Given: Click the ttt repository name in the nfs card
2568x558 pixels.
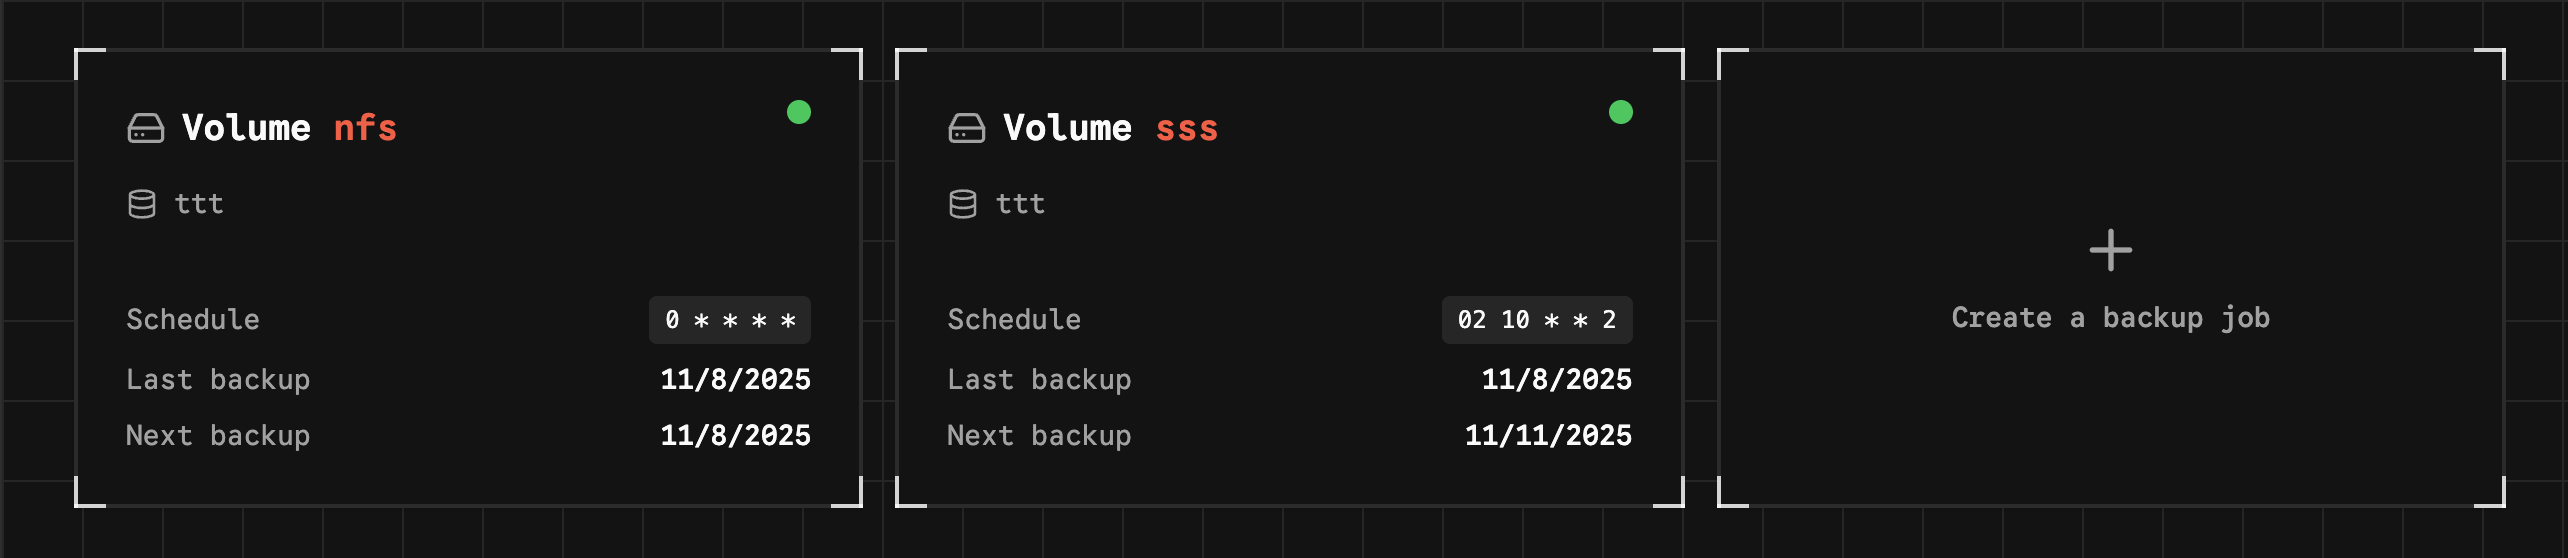Looking at the screenshot, I should coord(199,204).
